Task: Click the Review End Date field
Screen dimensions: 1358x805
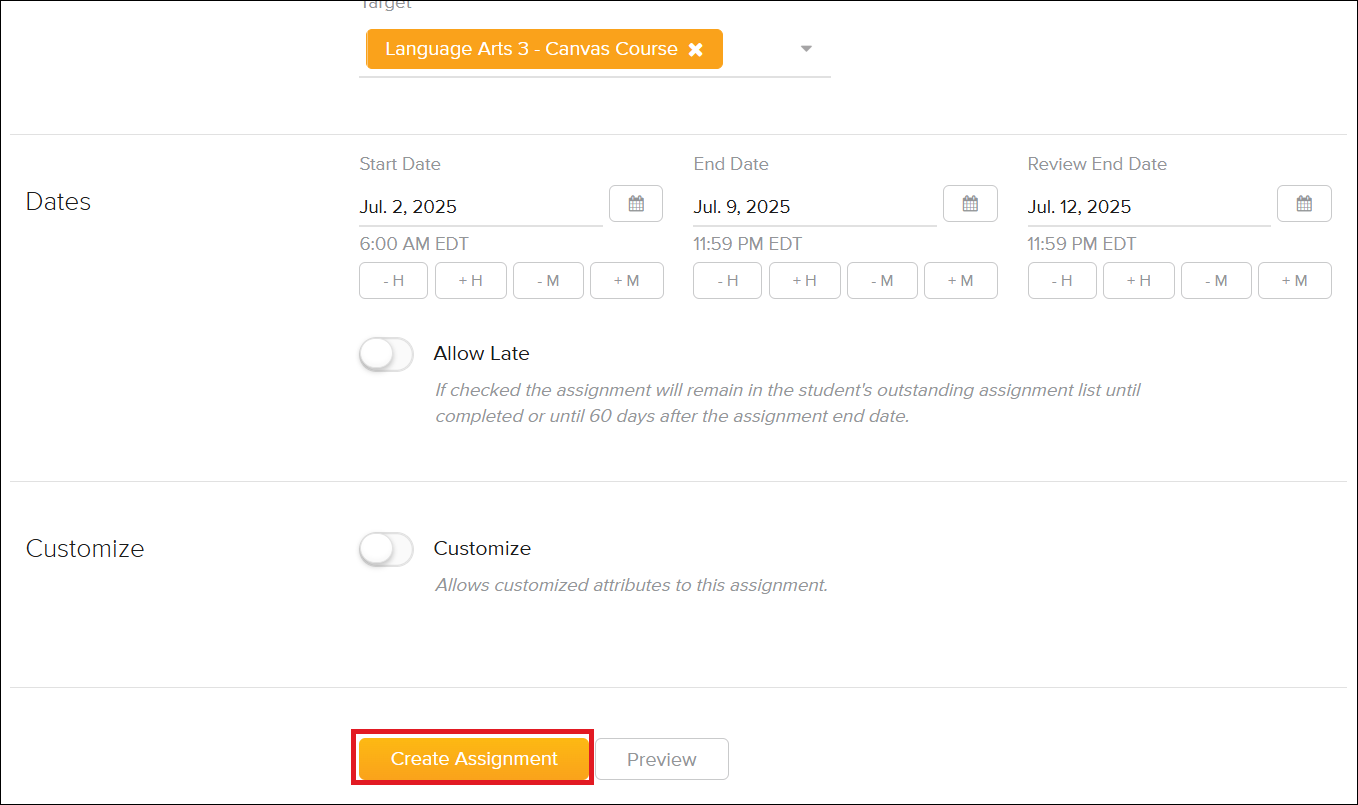Action: pyautogui.click(x=1120, y=206)
